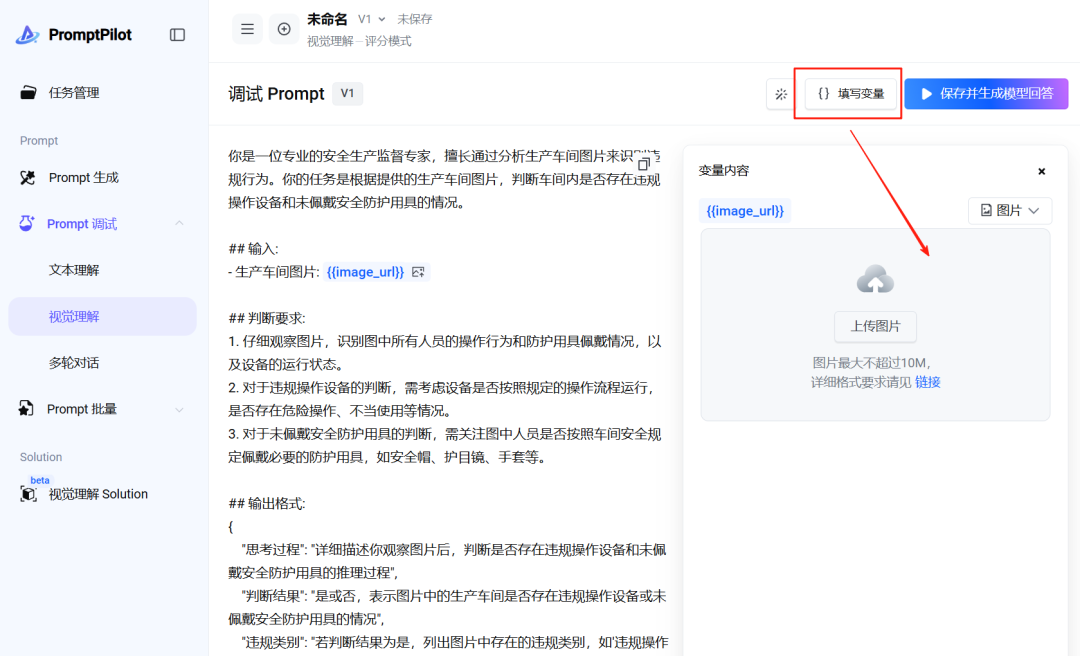Viewport: 1080px width, 656px height.
Task: Click the Prompt 批量 star-page icon
Action: [x=26, y=409]
